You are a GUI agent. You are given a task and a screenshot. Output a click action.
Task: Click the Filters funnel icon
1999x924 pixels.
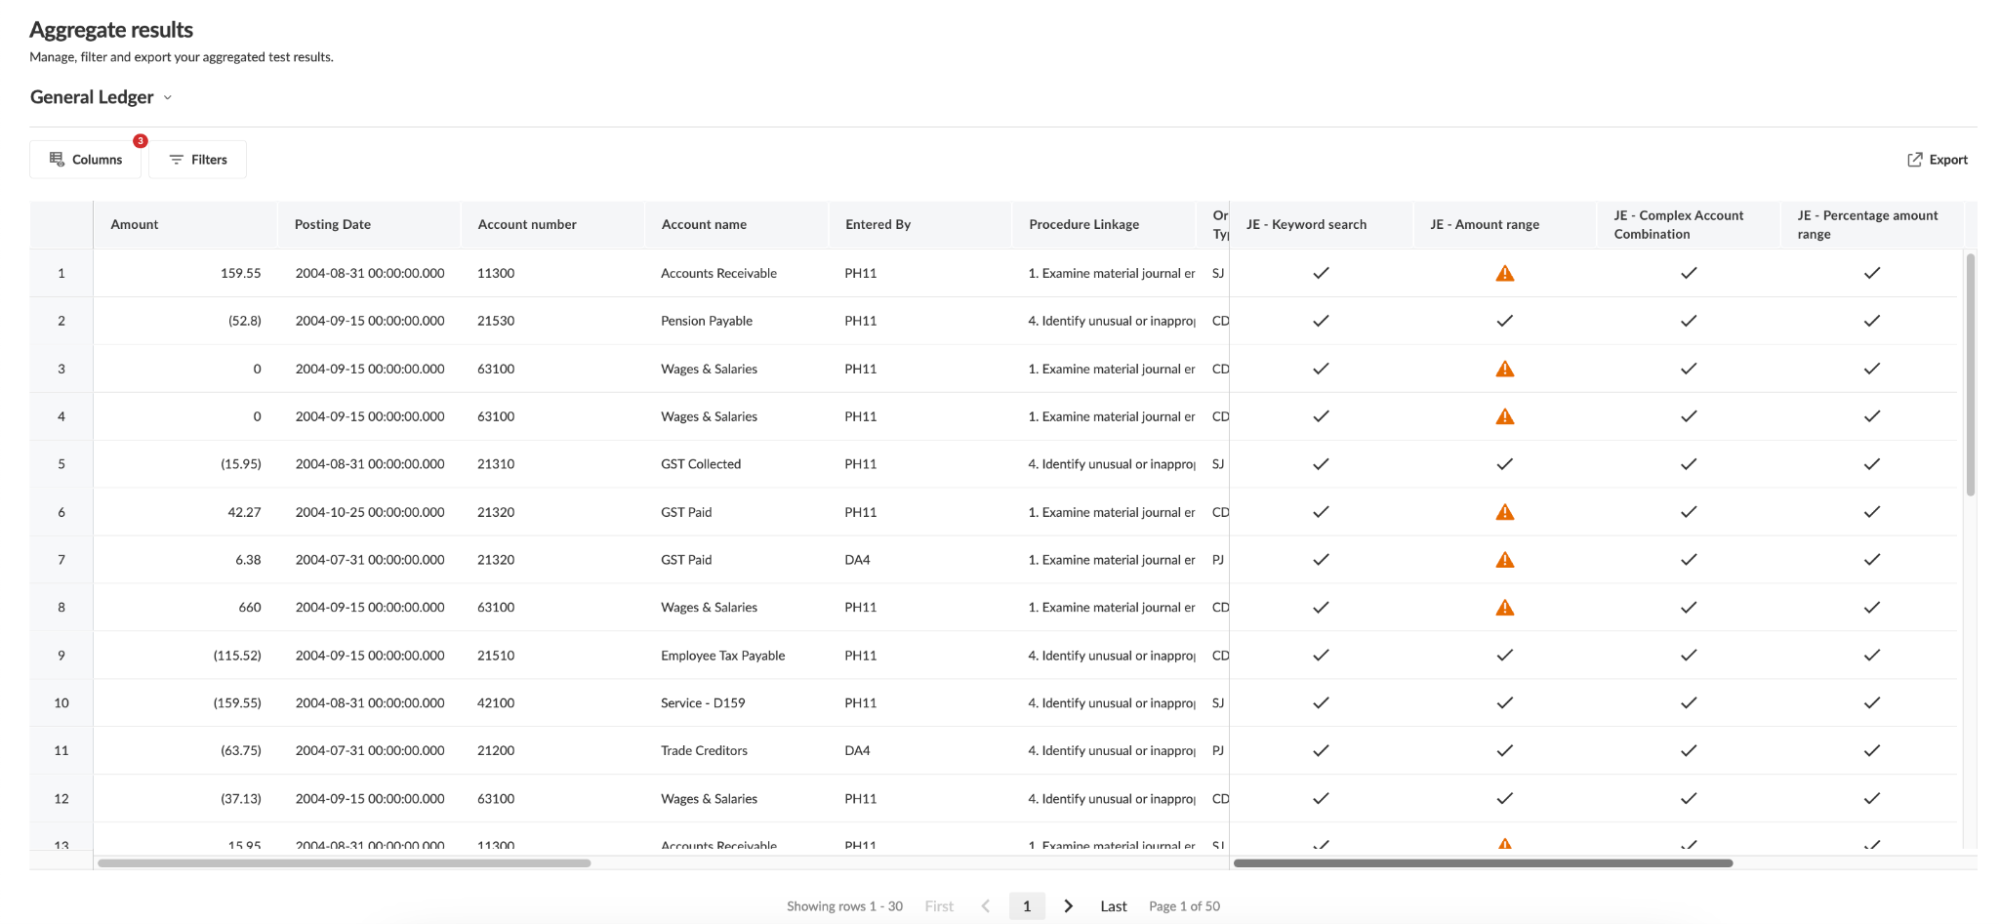click(x=176, y=159)
